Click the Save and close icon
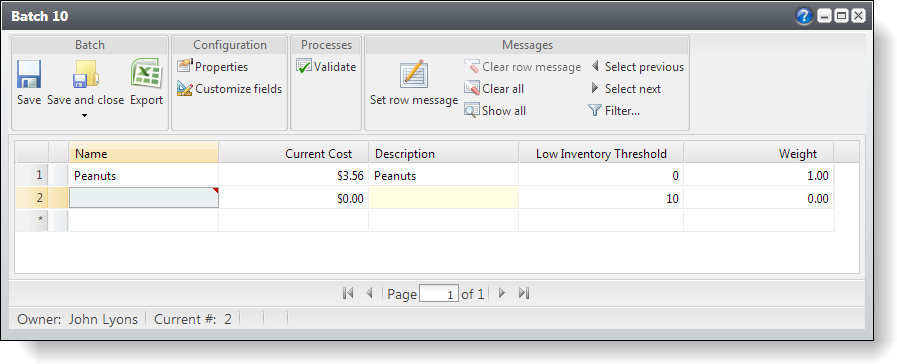This screenshot has height=364, width=897. [85, 74]
